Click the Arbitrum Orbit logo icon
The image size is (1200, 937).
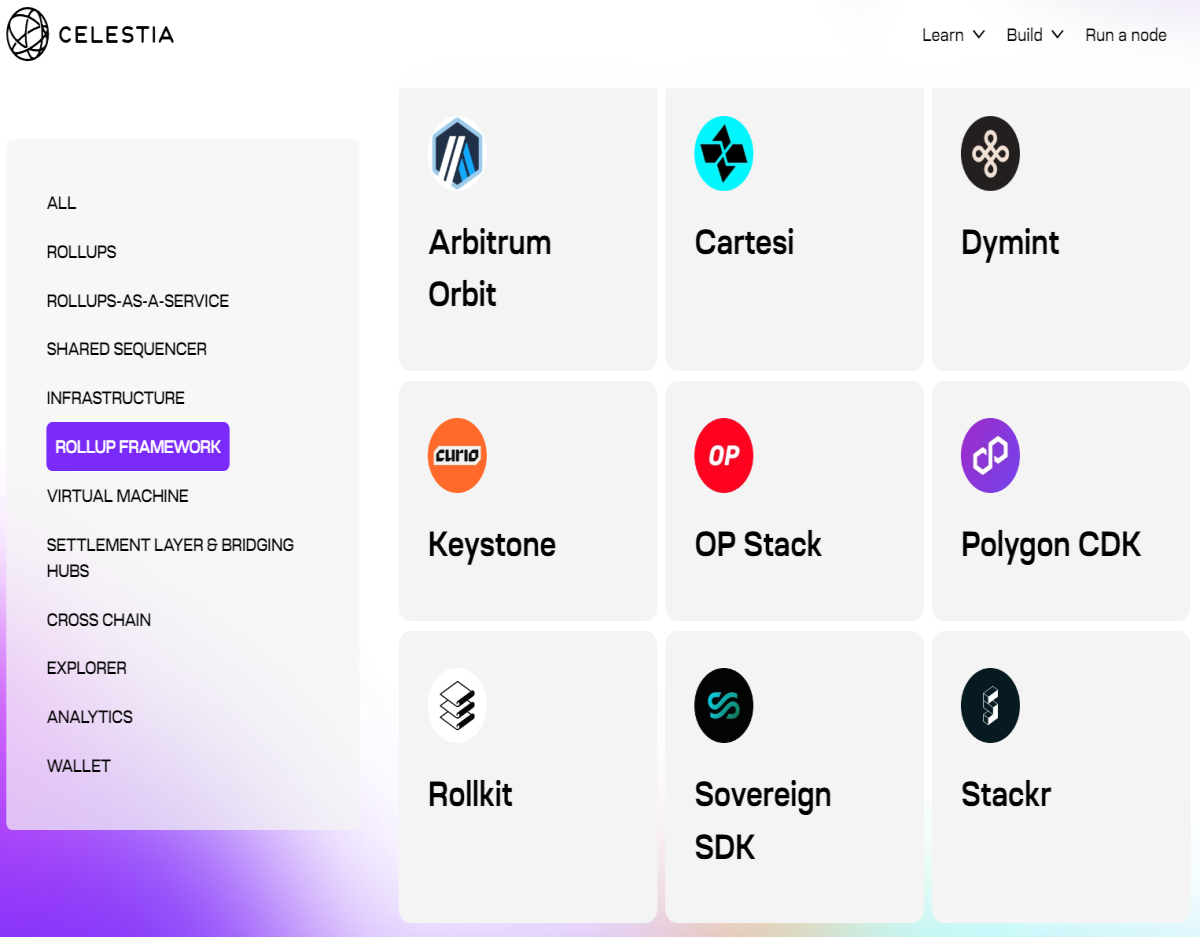457,153
